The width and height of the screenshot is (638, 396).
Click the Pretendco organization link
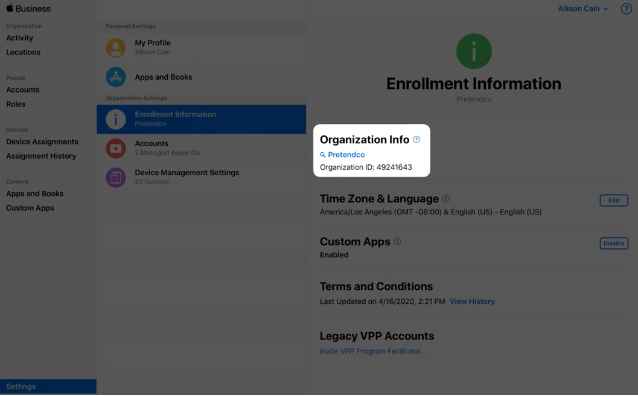pyautogui.click(x=346, y=155)
